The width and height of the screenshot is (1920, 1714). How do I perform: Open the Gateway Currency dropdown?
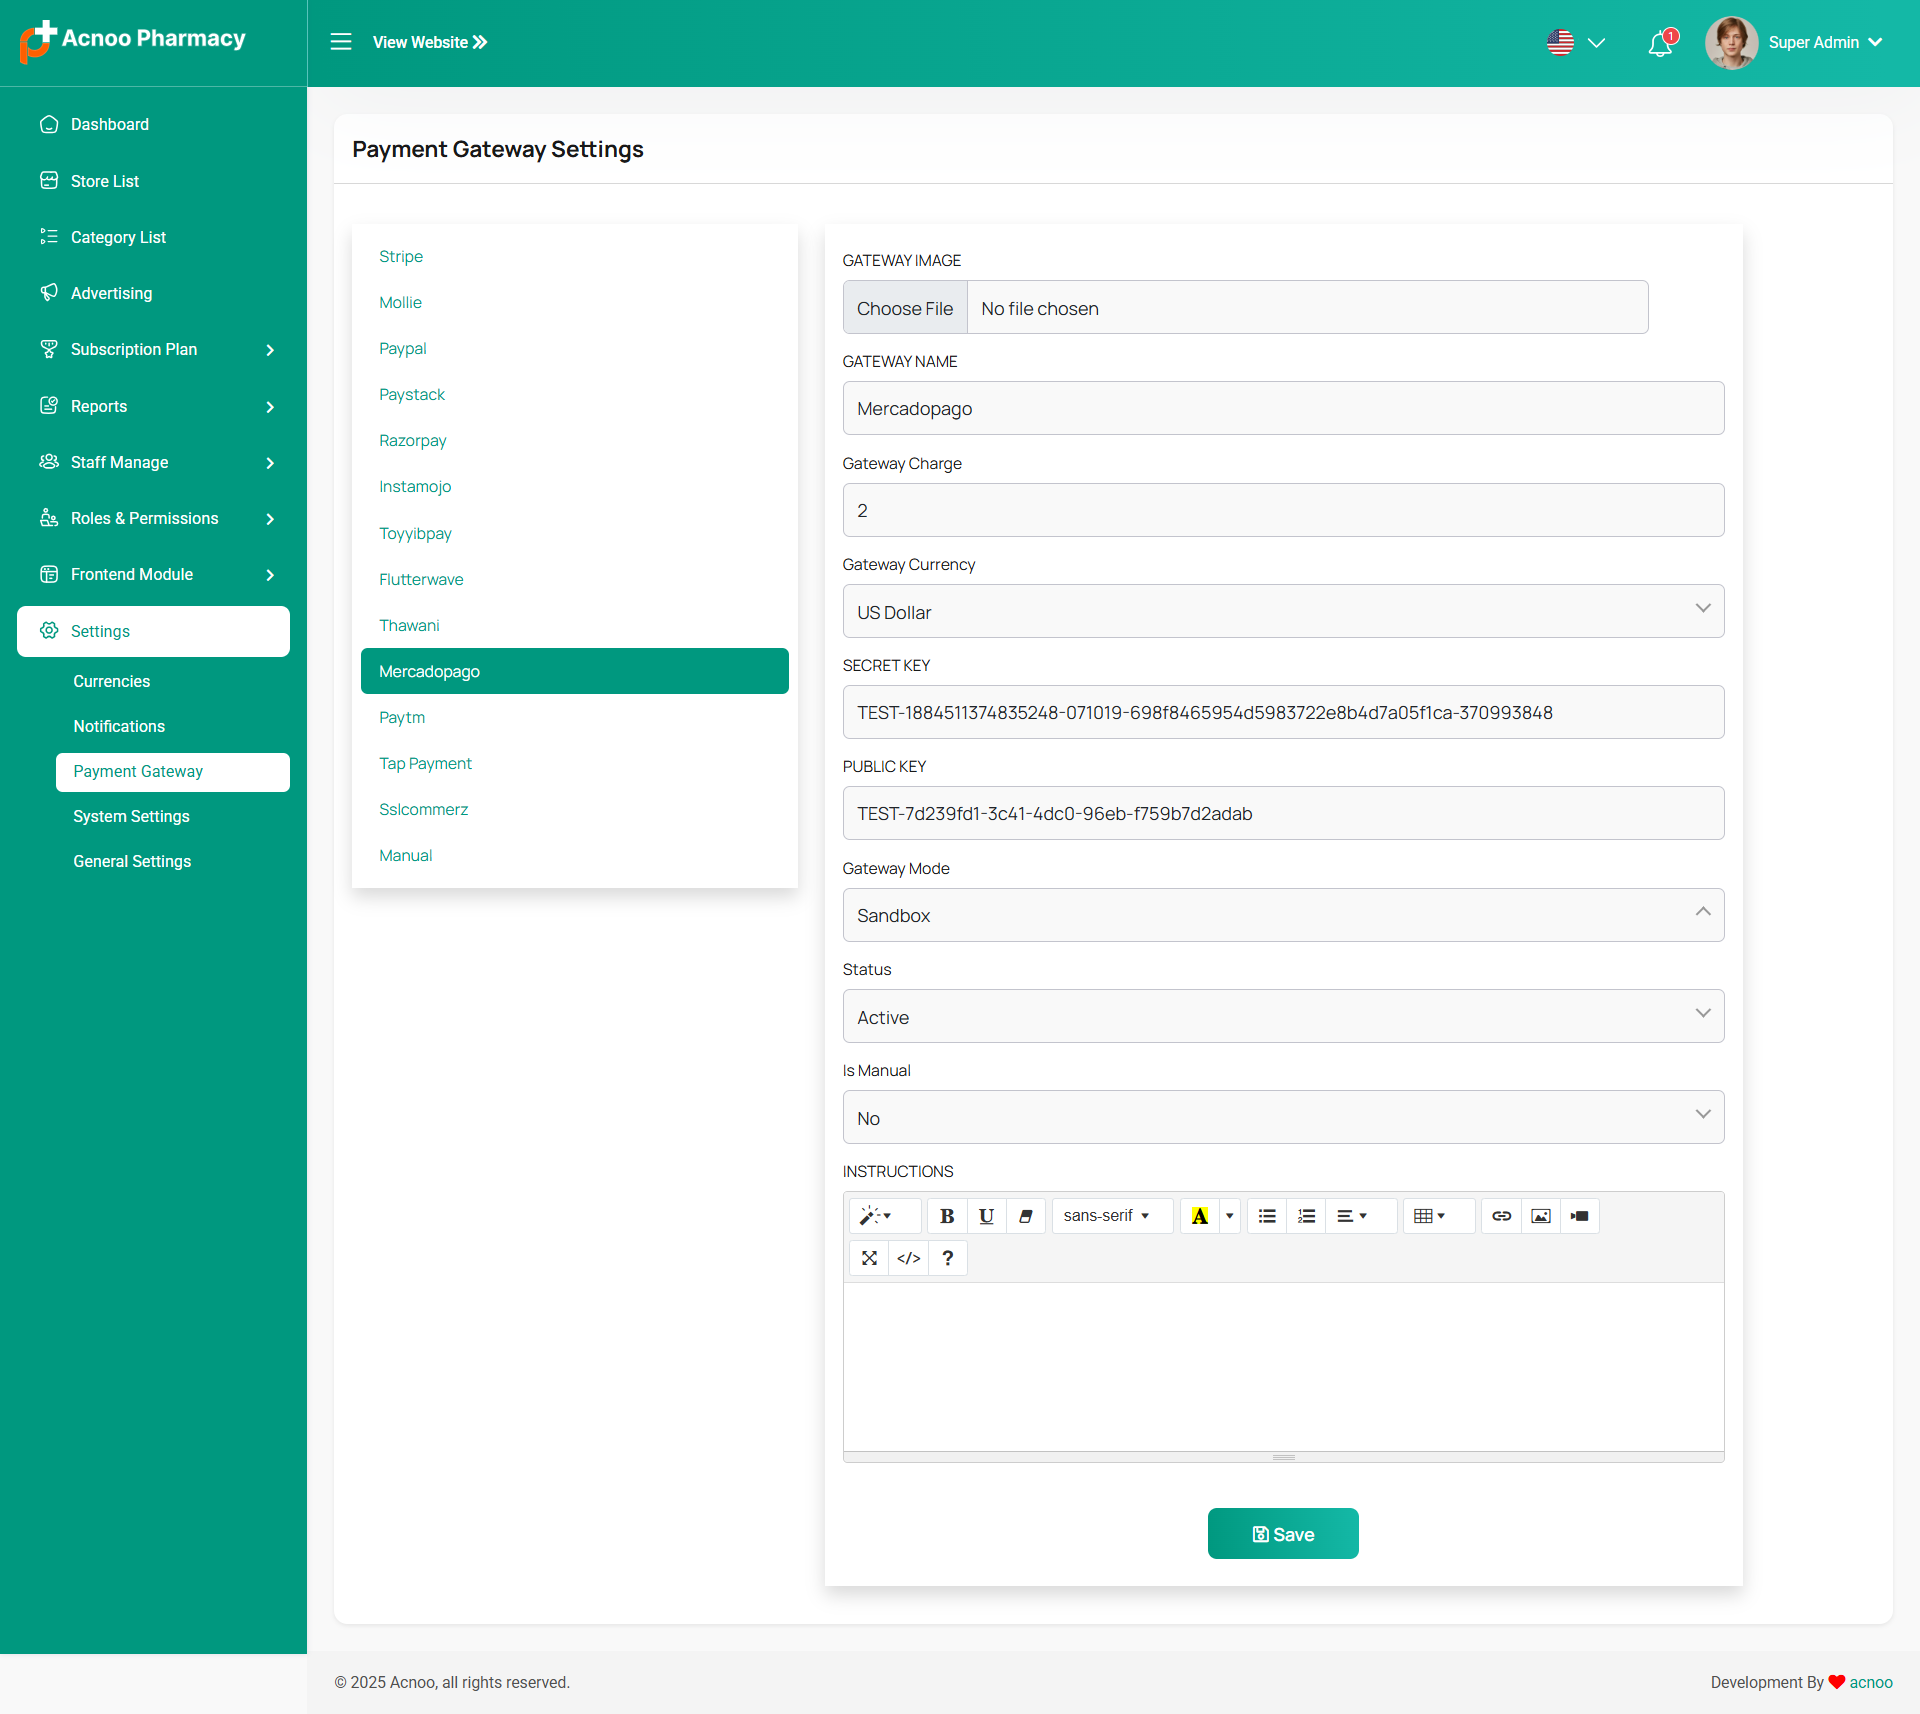point(1282,611)
